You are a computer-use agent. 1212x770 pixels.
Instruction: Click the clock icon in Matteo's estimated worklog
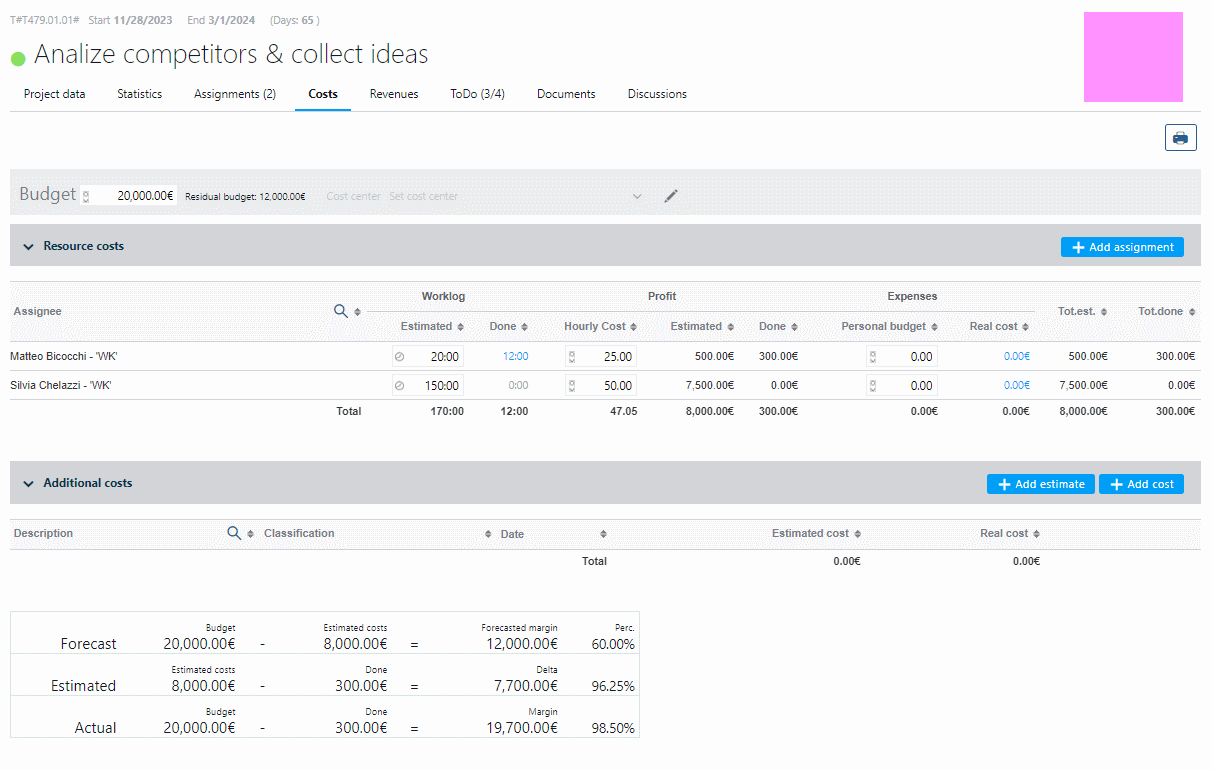[x=400, y=356]
